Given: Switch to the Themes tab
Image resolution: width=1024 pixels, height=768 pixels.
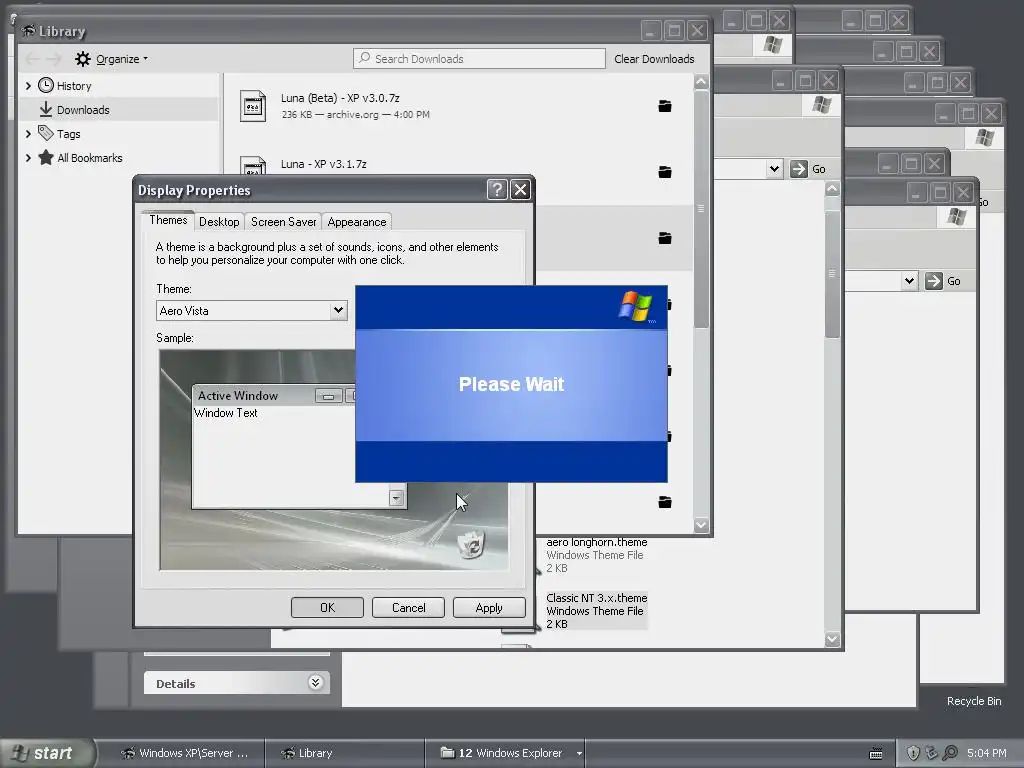Looking at the screenshot, I should pos(168,220).
